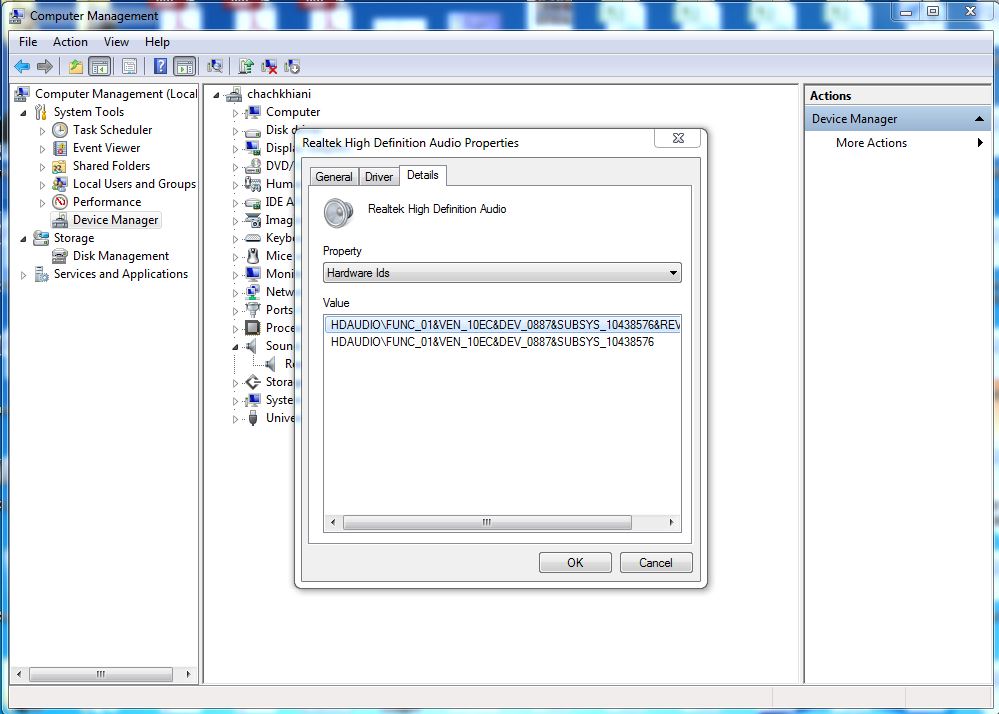Click the speaker icon in Realtek Properties dialog
This screenshot has width=999, height=714.
click(338, 213)
